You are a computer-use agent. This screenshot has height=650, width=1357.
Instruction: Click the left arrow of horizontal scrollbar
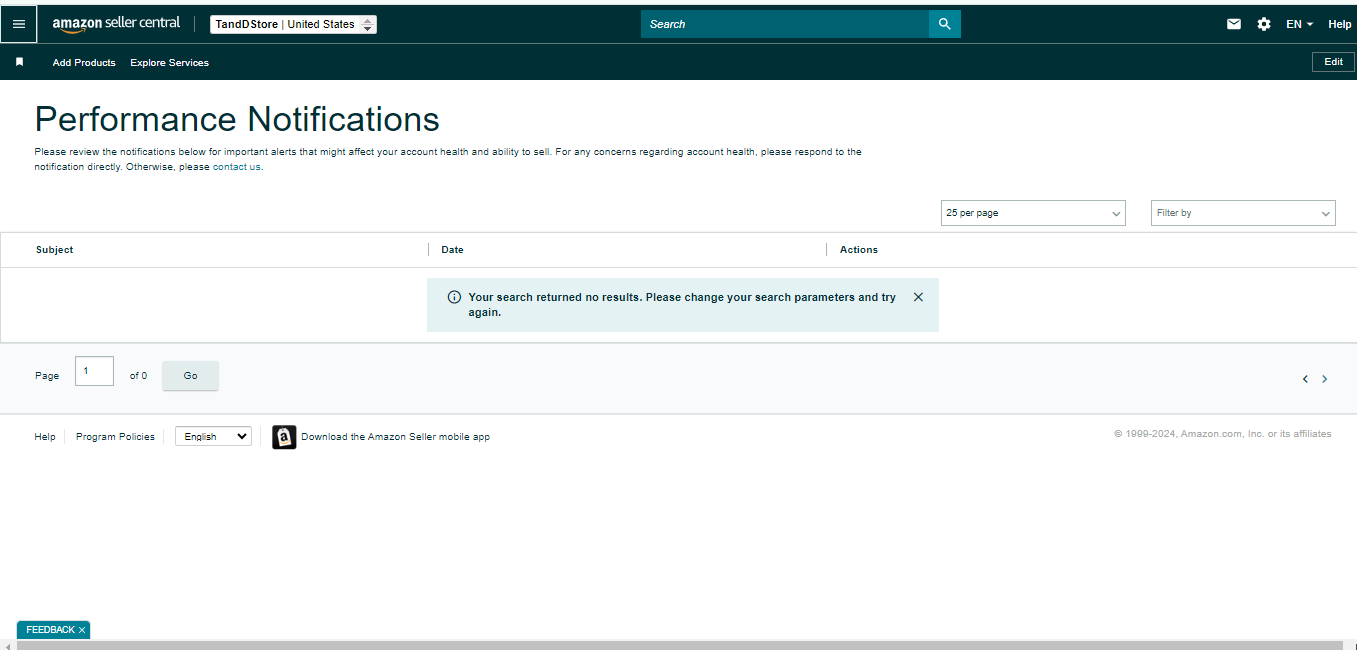click(x=6, y=645)
